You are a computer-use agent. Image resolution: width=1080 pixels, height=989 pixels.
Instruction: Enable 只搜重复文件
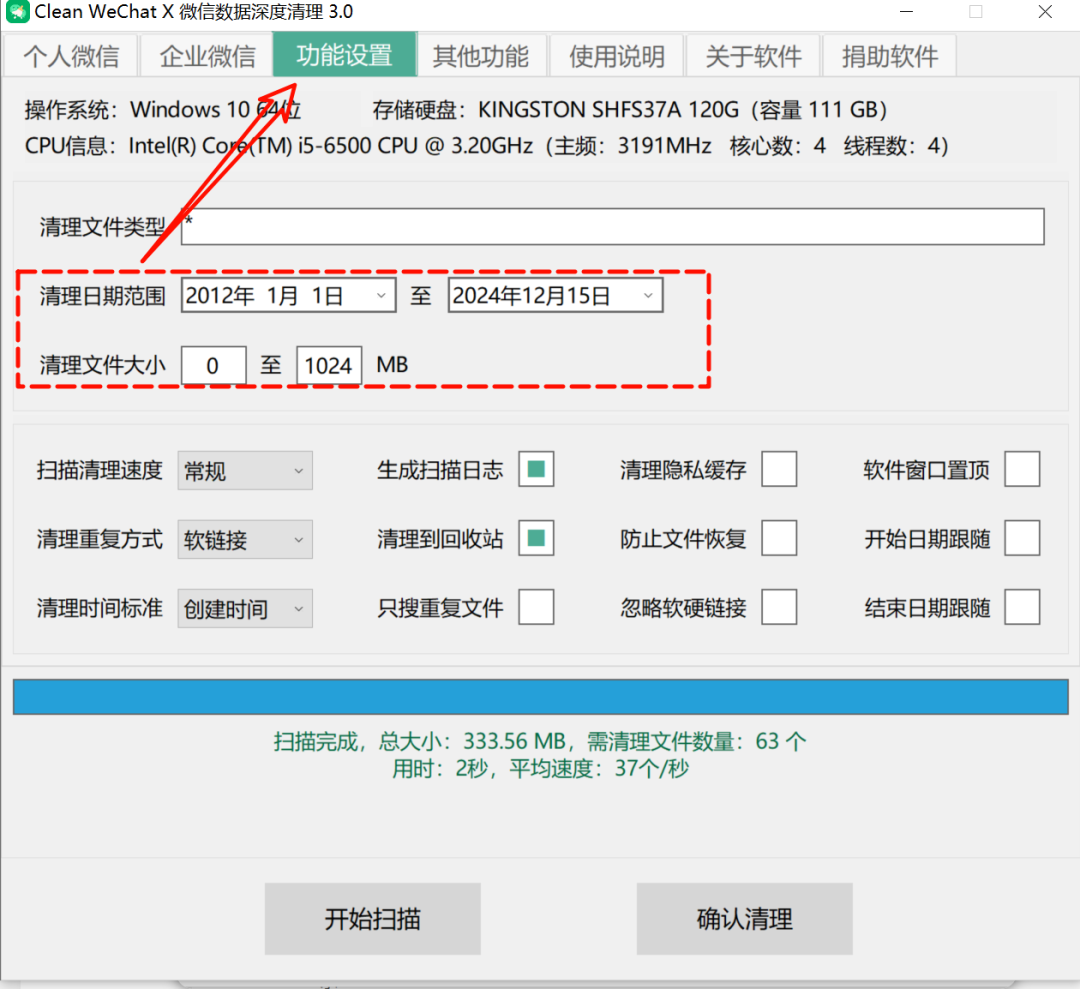point(536,607)
